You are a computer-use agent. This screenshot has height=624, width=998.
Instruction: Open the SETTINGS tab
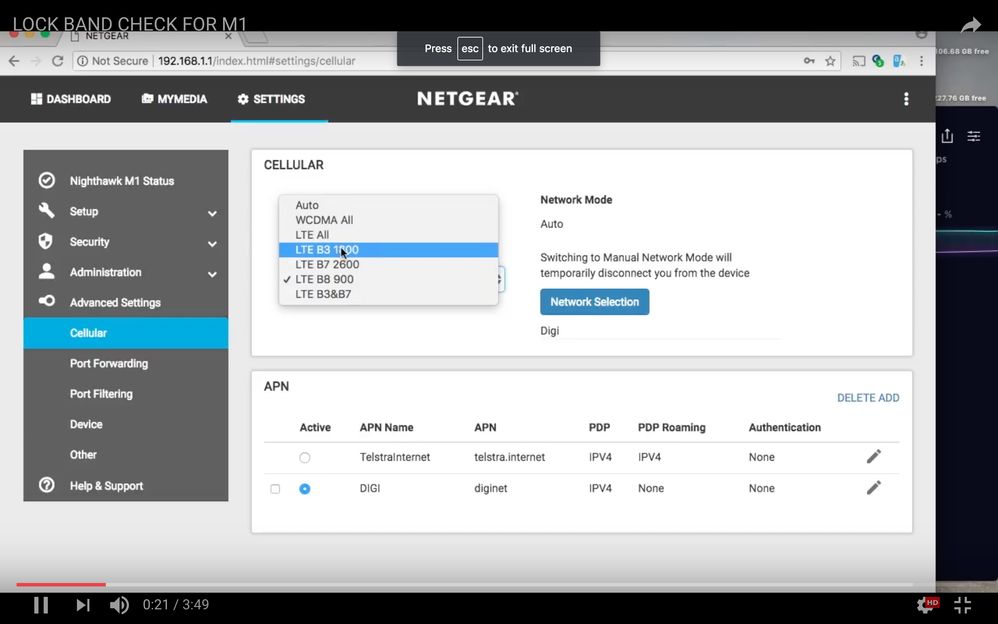pos(271,99)
